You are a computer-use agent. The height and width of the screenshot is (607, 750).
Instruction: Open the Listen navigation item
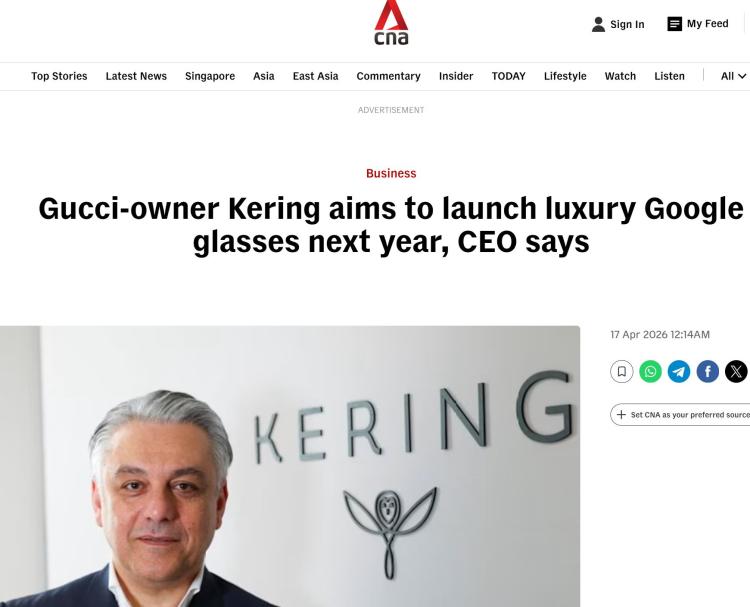tap(670, 76)
